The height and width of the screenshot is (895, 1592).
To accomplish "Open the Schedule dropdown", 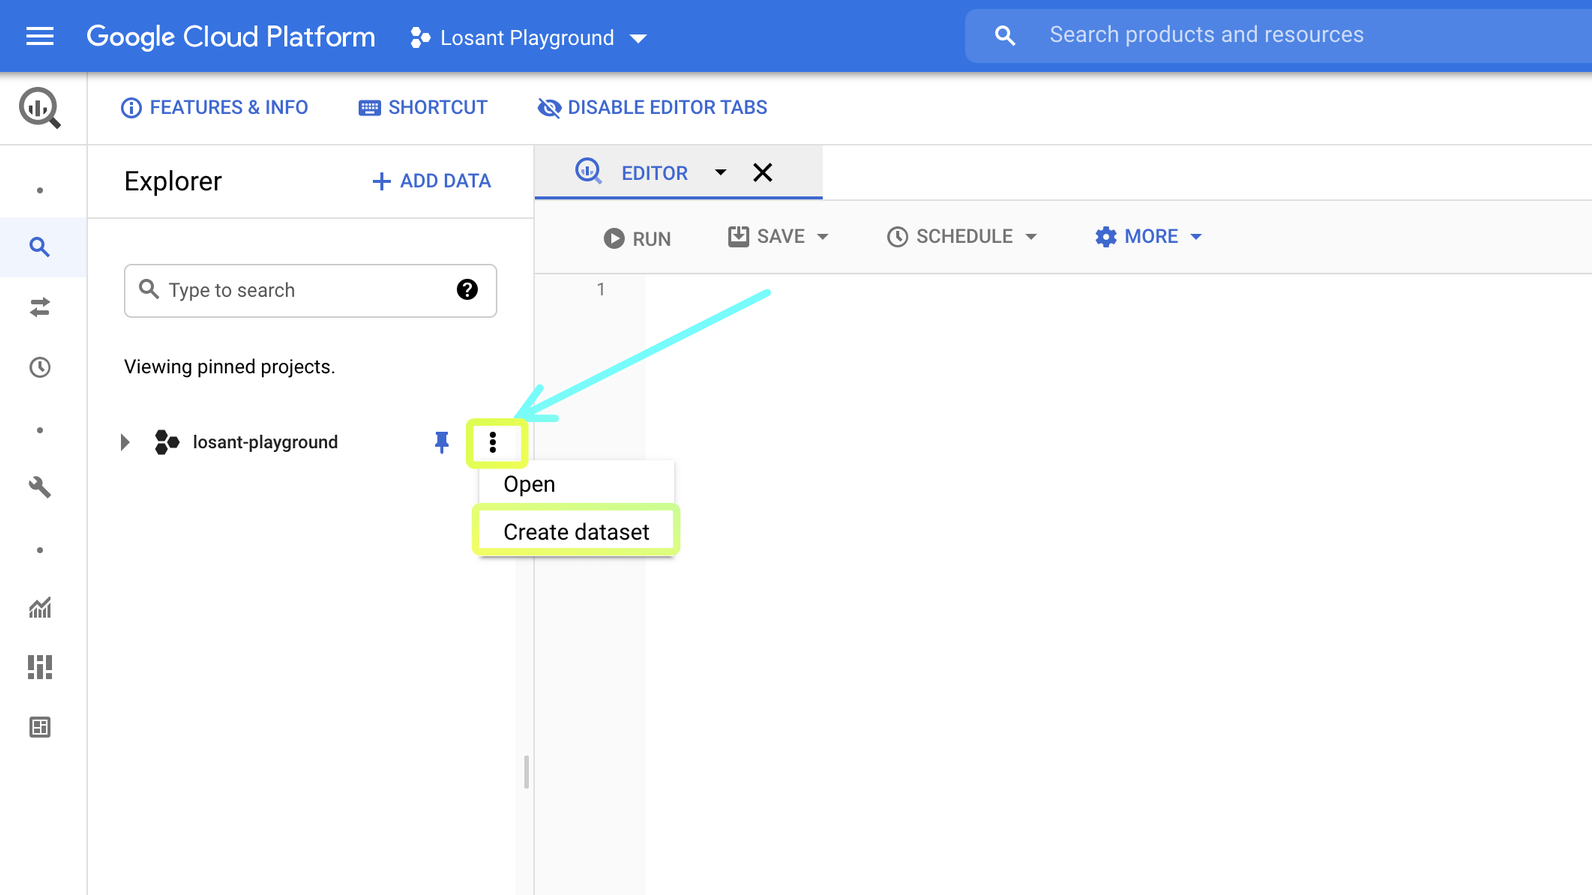I will pos(962,237).
